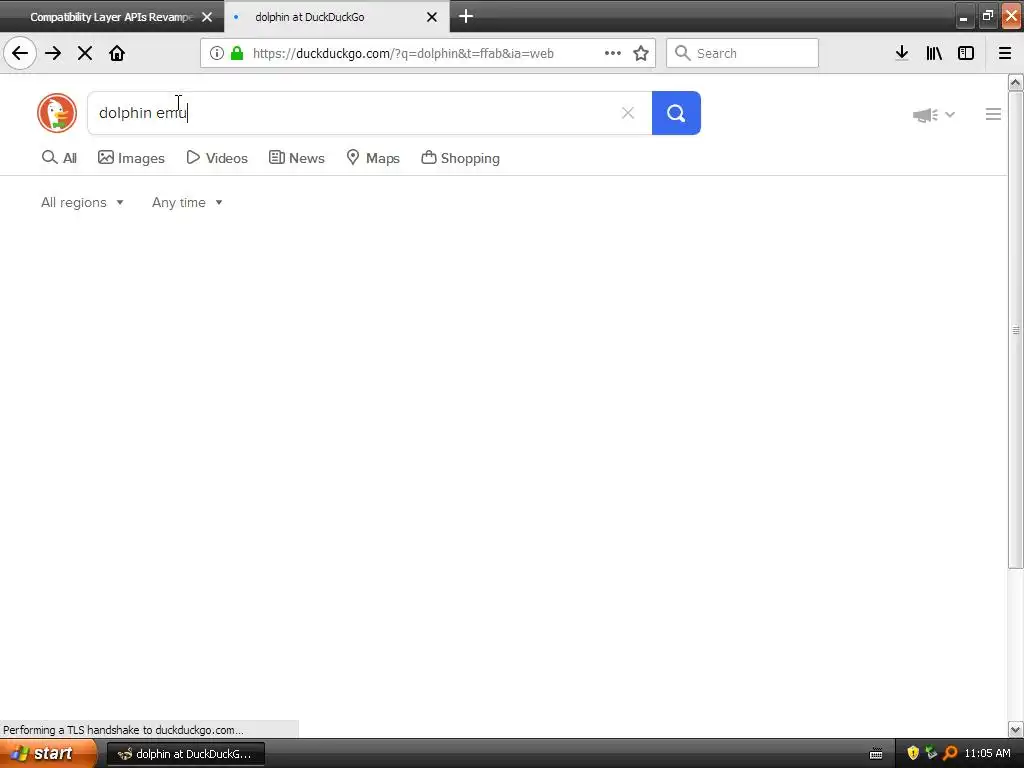The height and width of the screenshot is (768, 1024).
Task: Open the Library bookshelf icon
Action: point(934,53)
